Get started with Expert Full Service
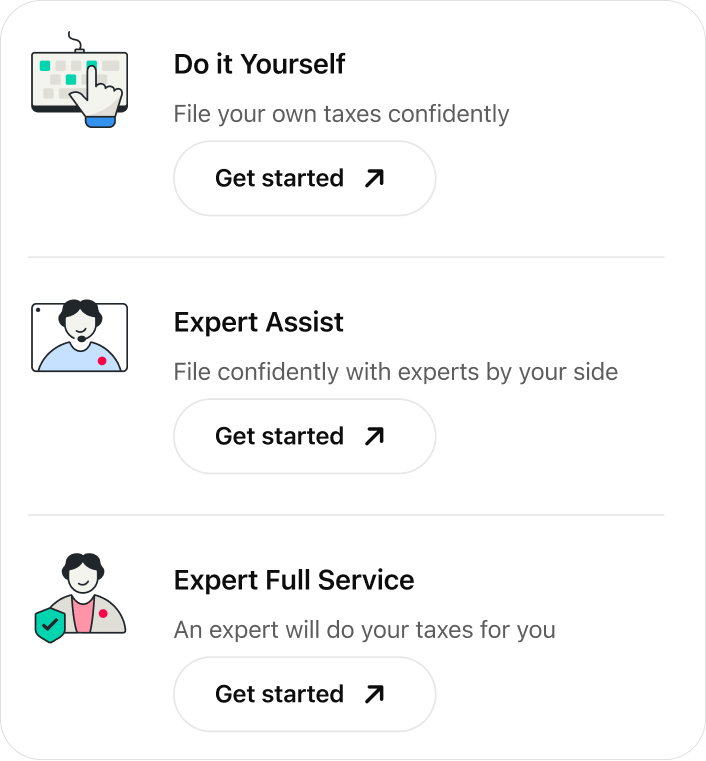The height and width of the screenshot is (761, 706). coord(304,695)
